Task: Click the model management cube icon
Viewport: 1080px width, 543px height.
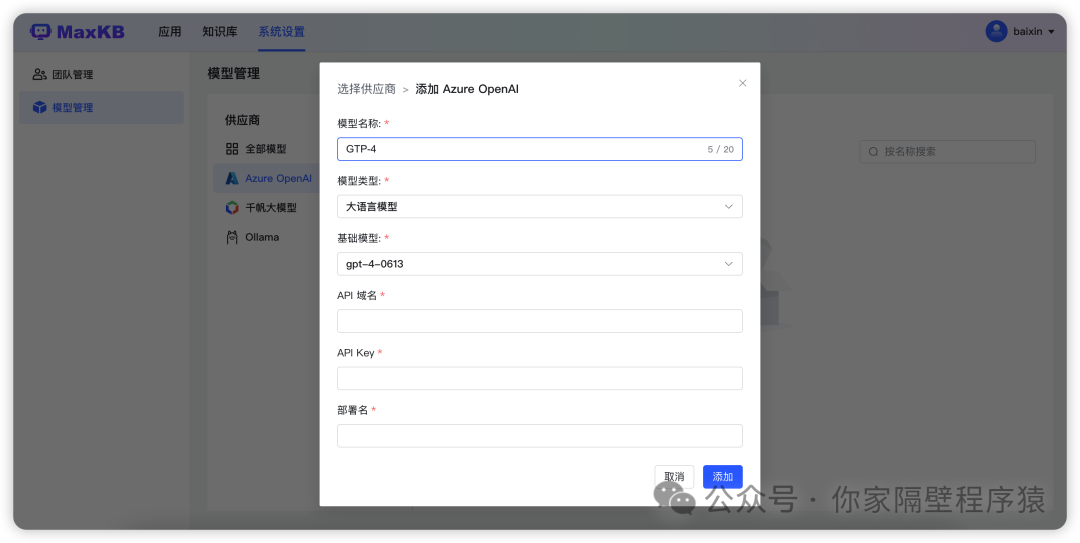Action: click(39, 107)
